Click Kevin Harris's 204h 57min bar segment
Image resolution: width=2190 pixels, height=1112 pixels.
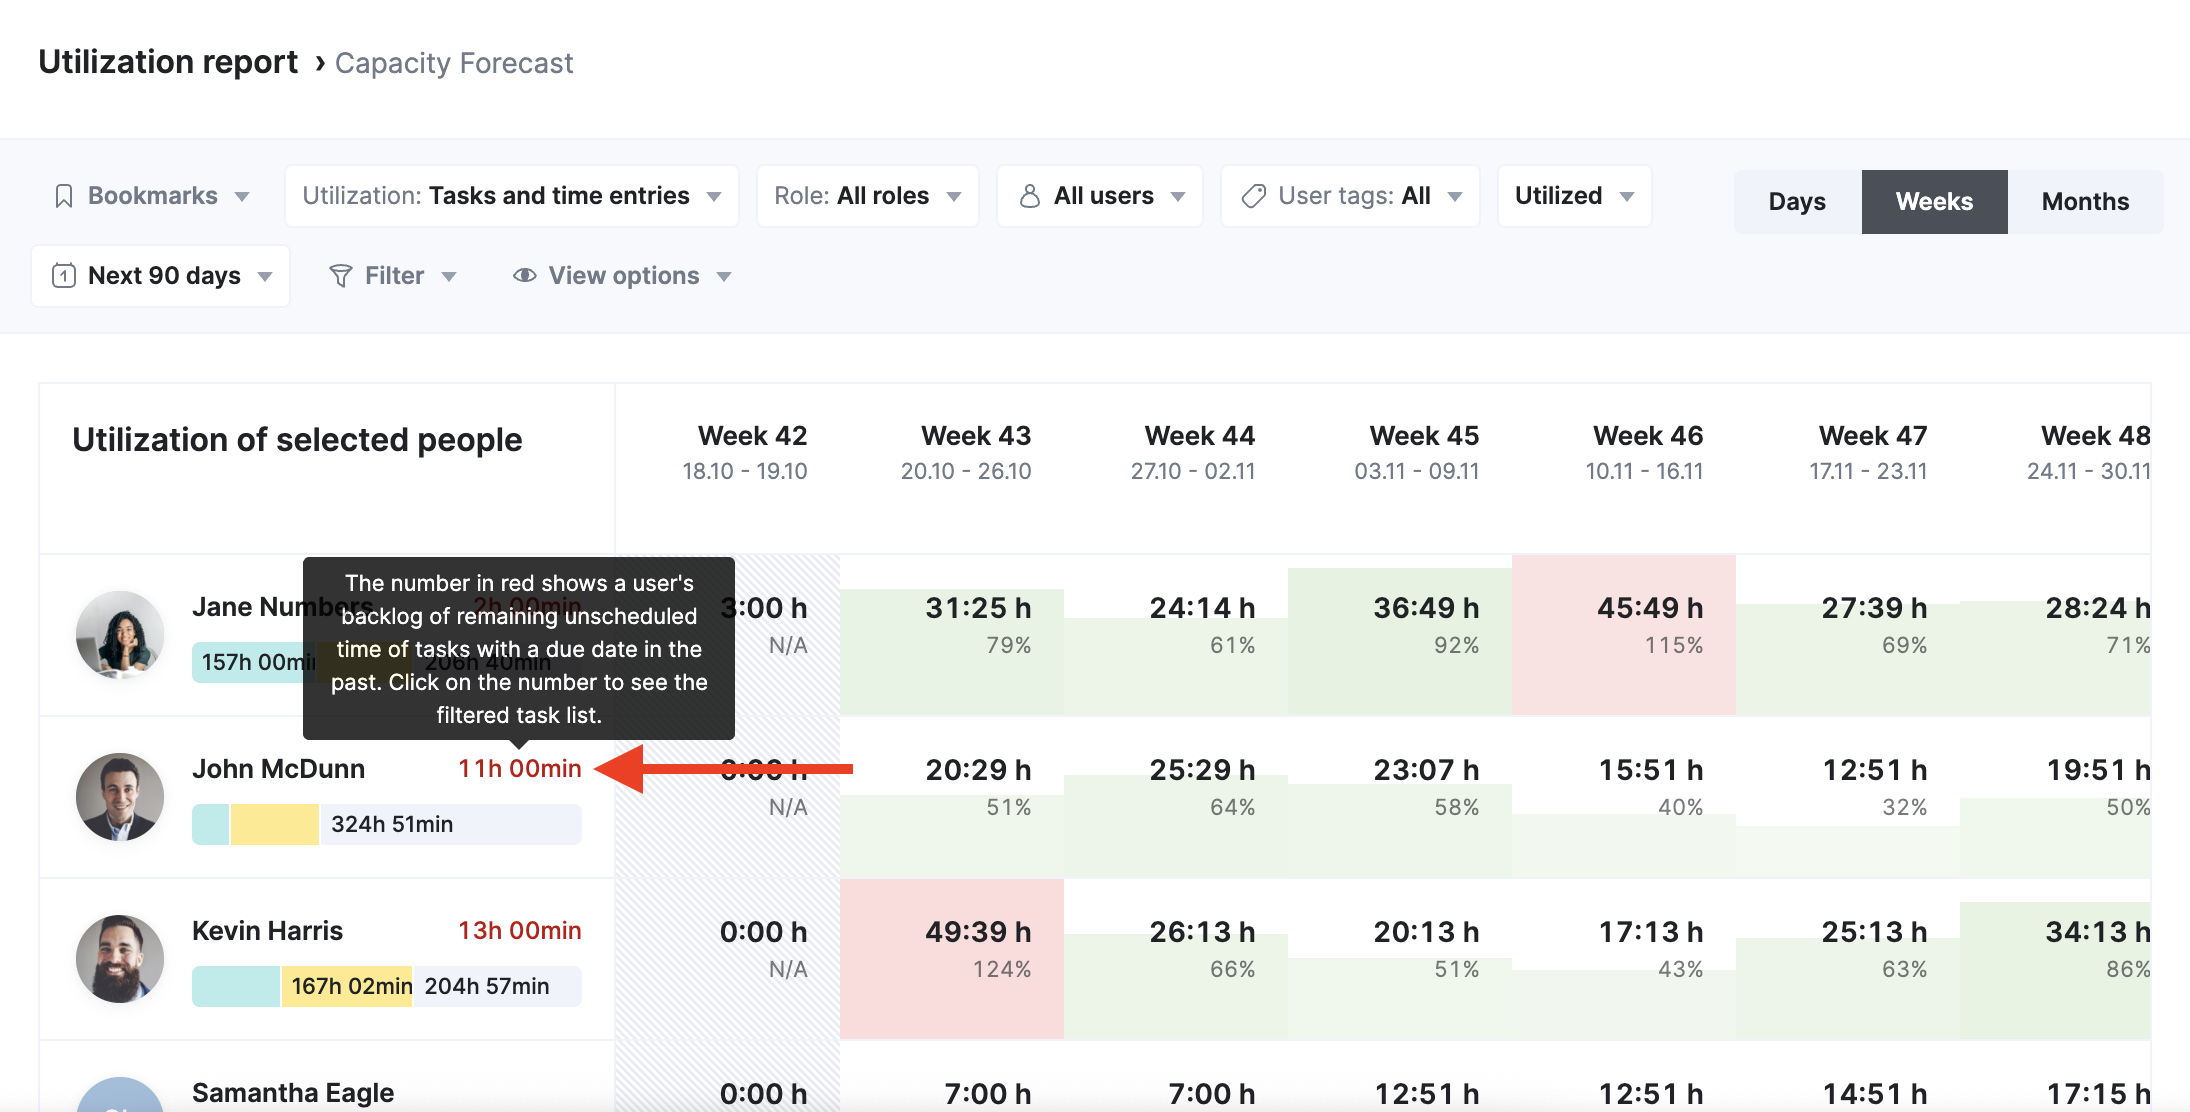498,986
